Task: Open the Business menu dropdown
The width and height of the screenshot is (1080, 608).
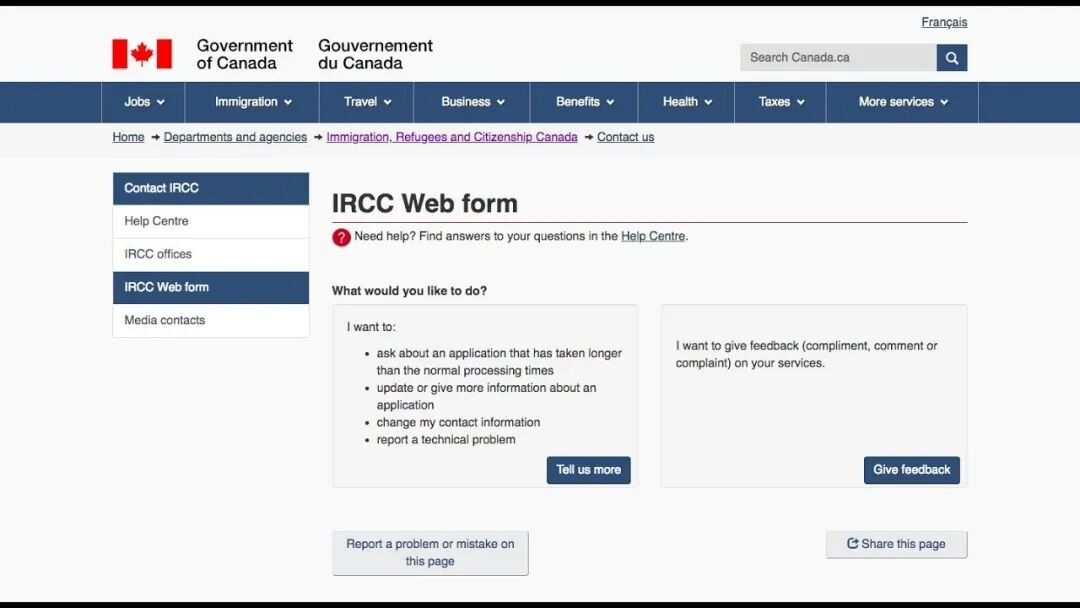Action: [473, 102]
